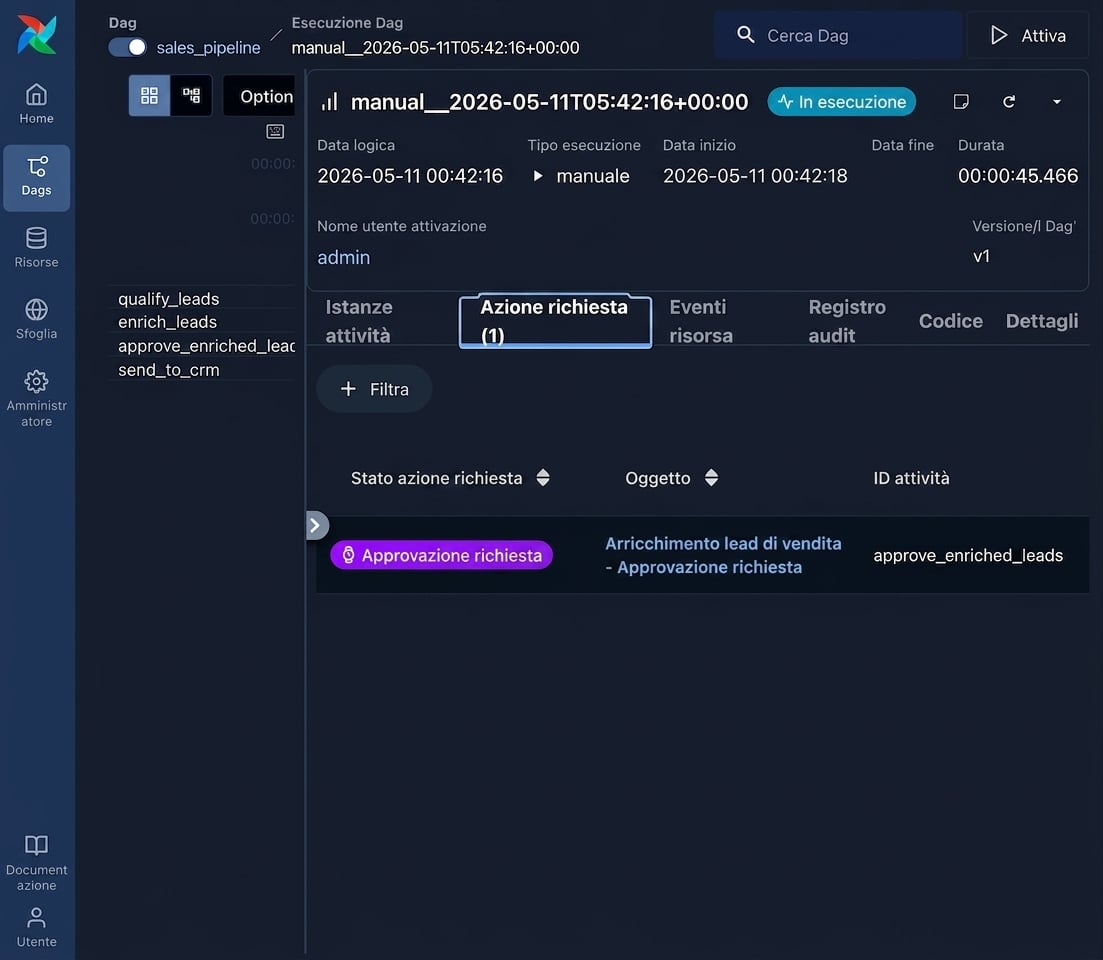
Task: Open the Codice tab
Action: [950, 321]
